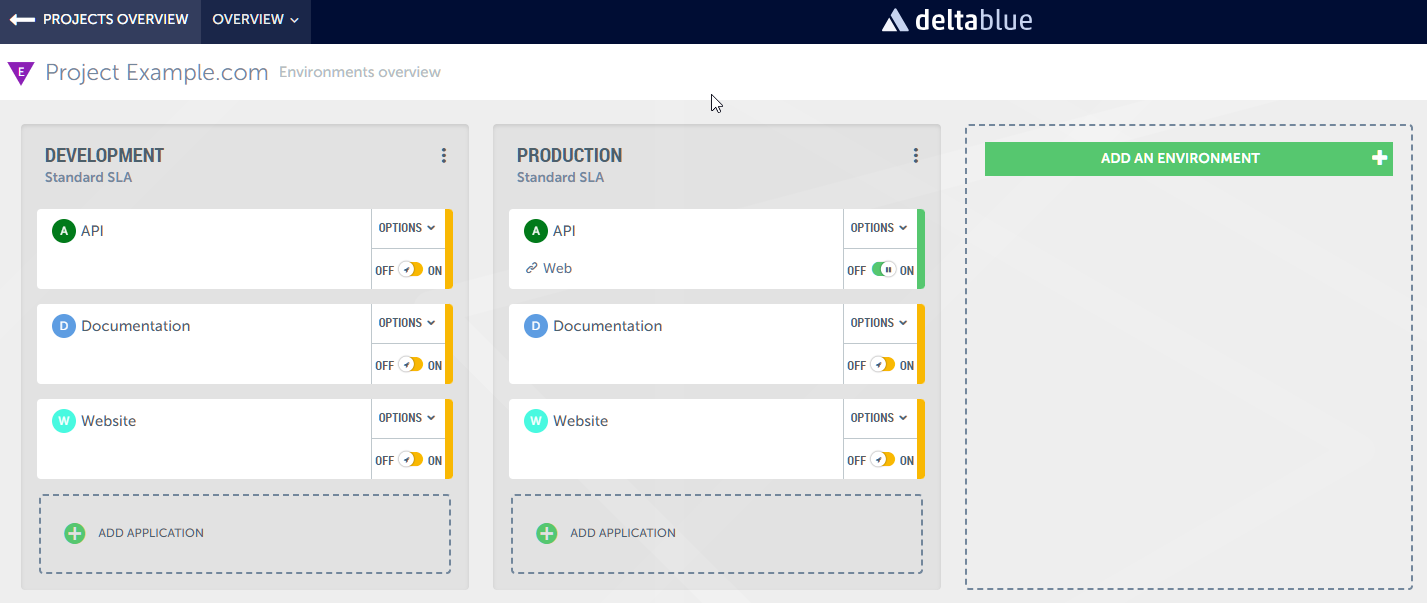1427x603 pixels.
Task: Expand Options dropdown for Development Documentation
Action: (x=407, y=323)
